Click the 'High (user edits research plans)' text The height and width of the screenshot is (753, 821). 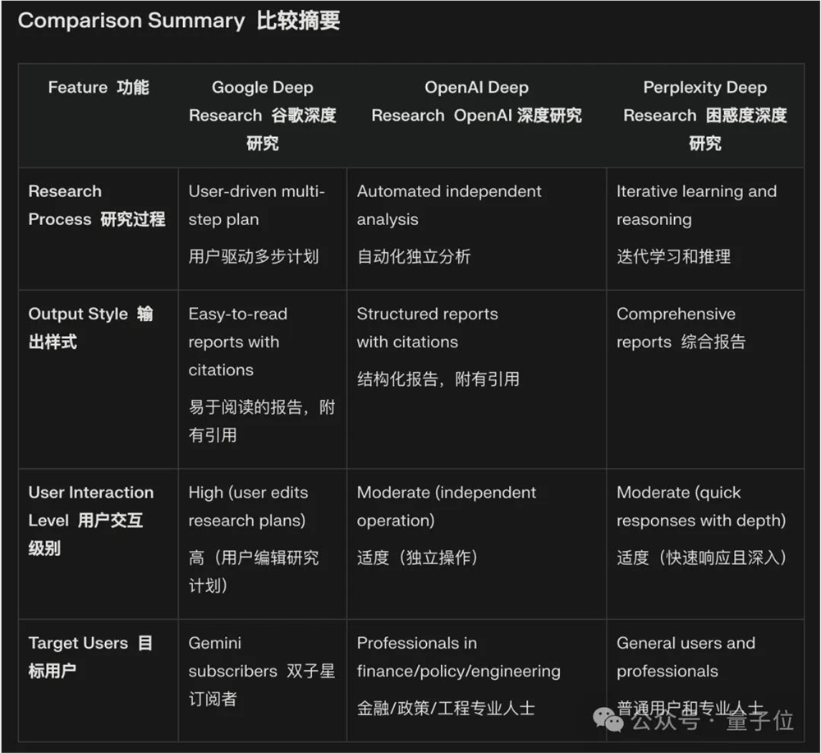(x=248, y=506)
